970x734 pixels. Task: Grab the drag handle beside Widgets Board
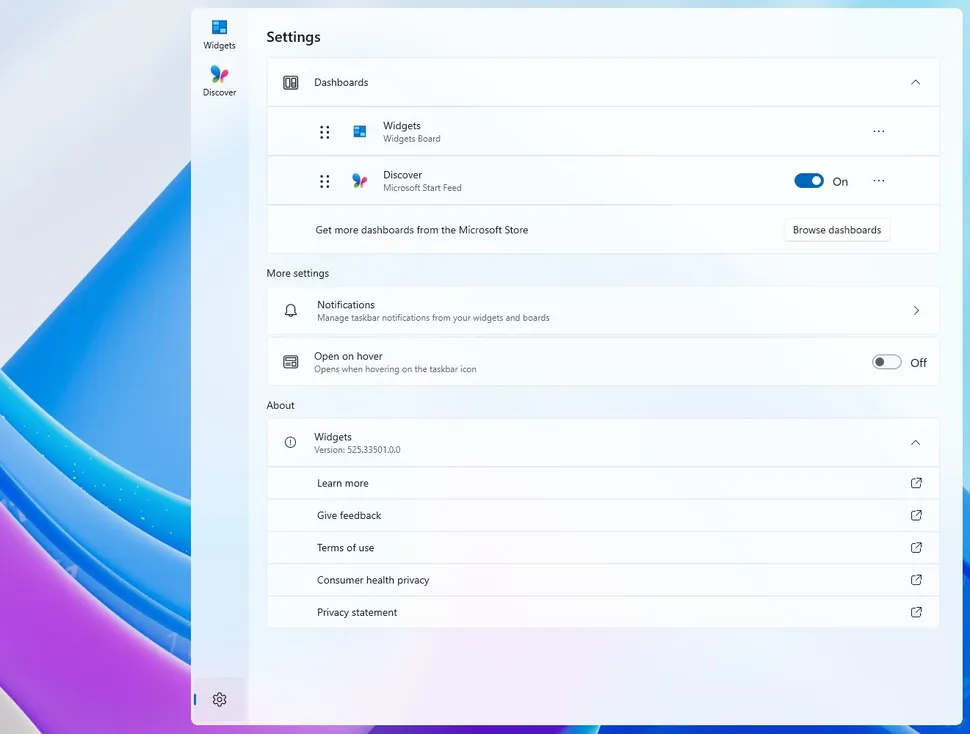pyautogui.click(x=324, y=131)
